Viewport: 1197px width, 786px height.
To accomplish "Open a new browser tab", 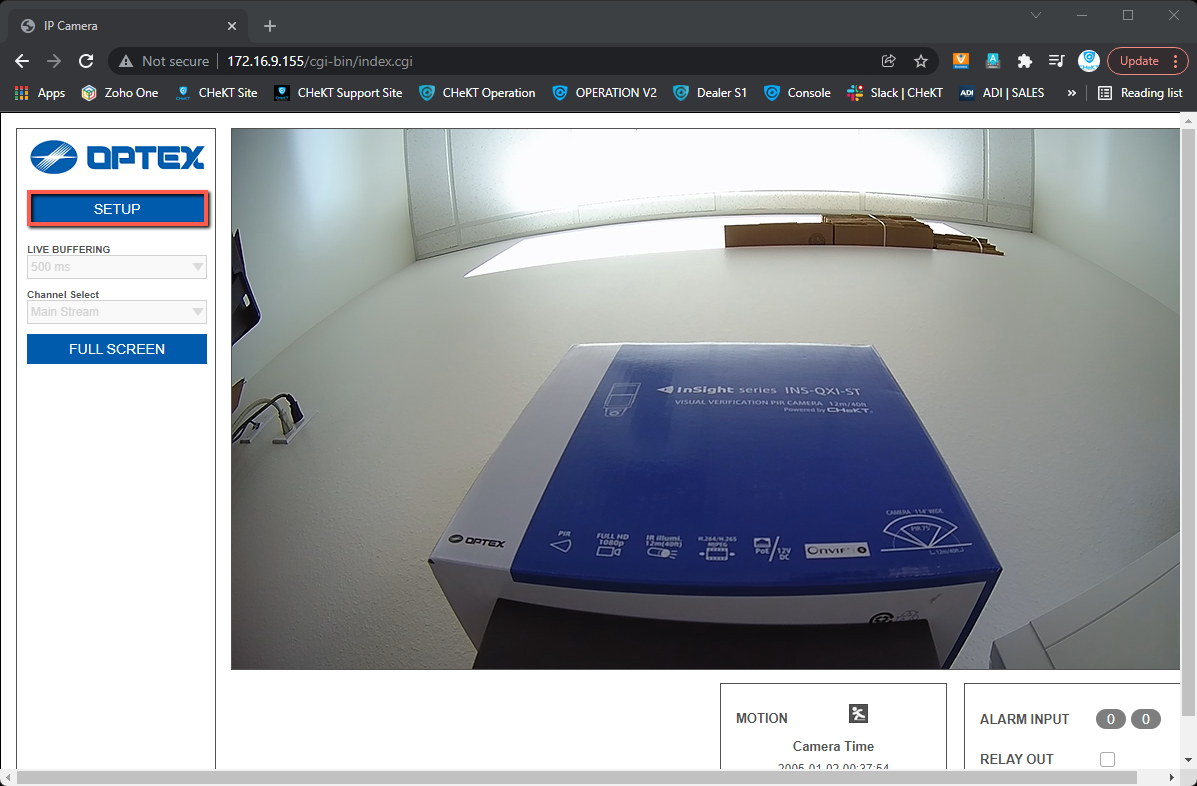I will [x=269, y=26].
